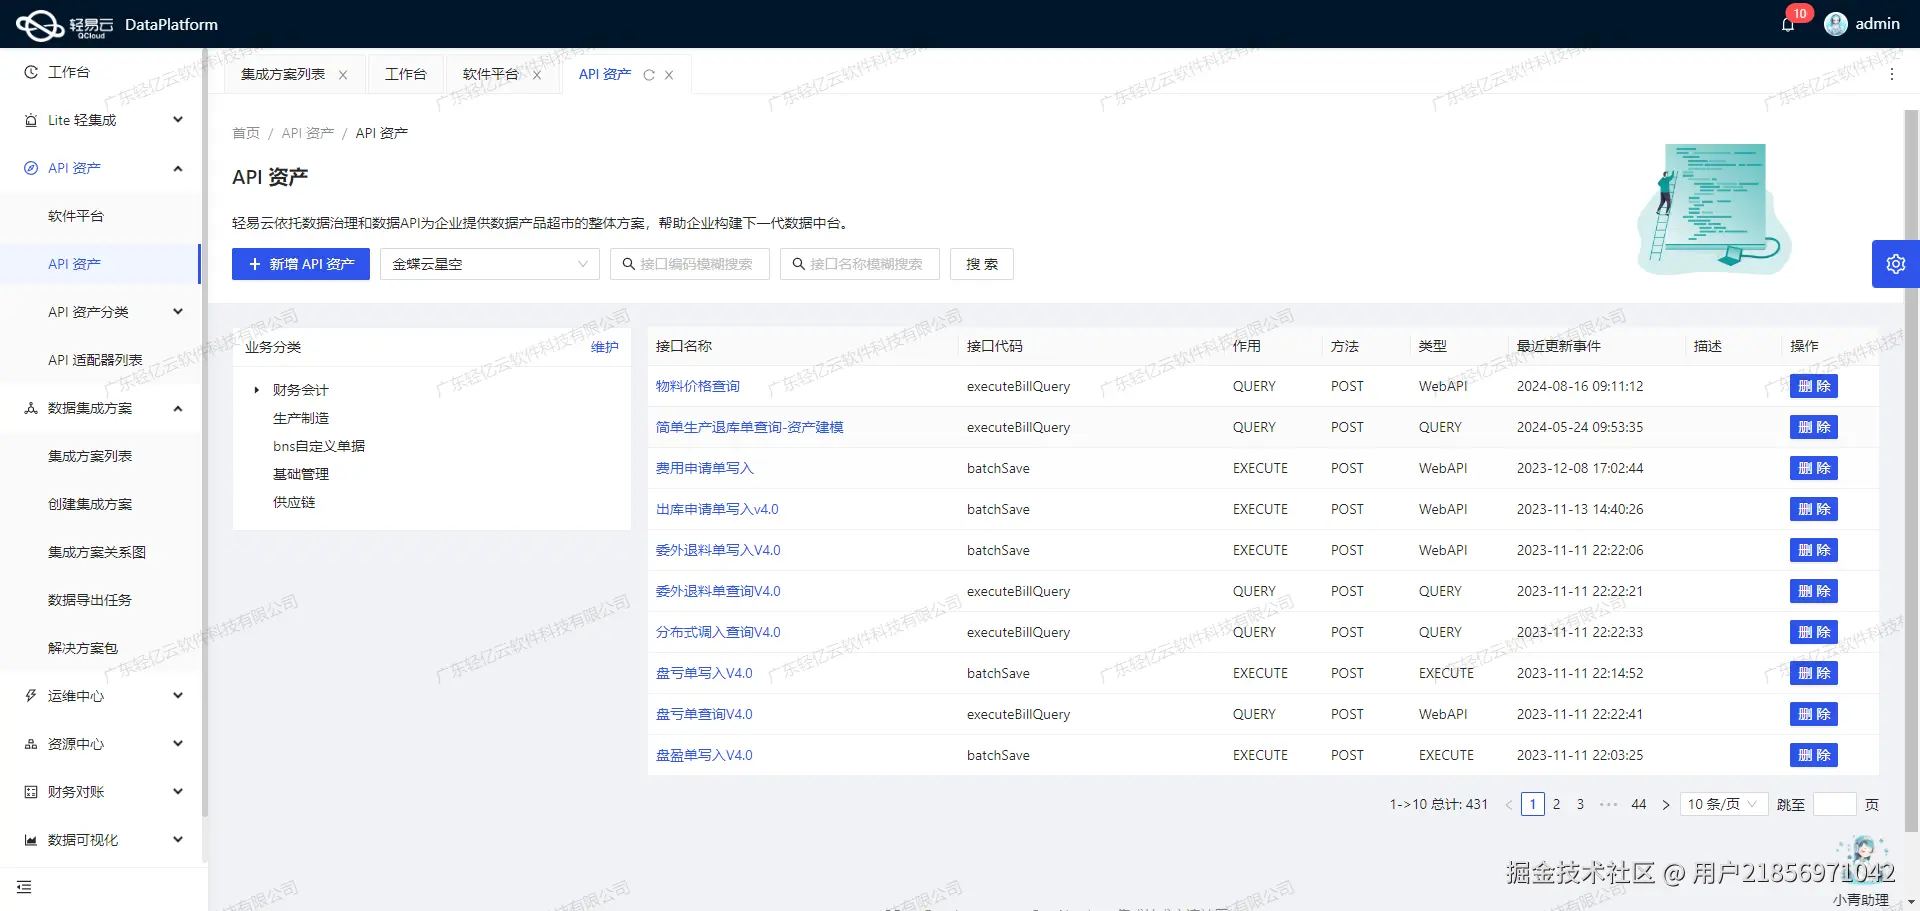1920x911 pixels.
Task: Click the 数据集成方案 sidebar icon
Action: click(30, 408)
